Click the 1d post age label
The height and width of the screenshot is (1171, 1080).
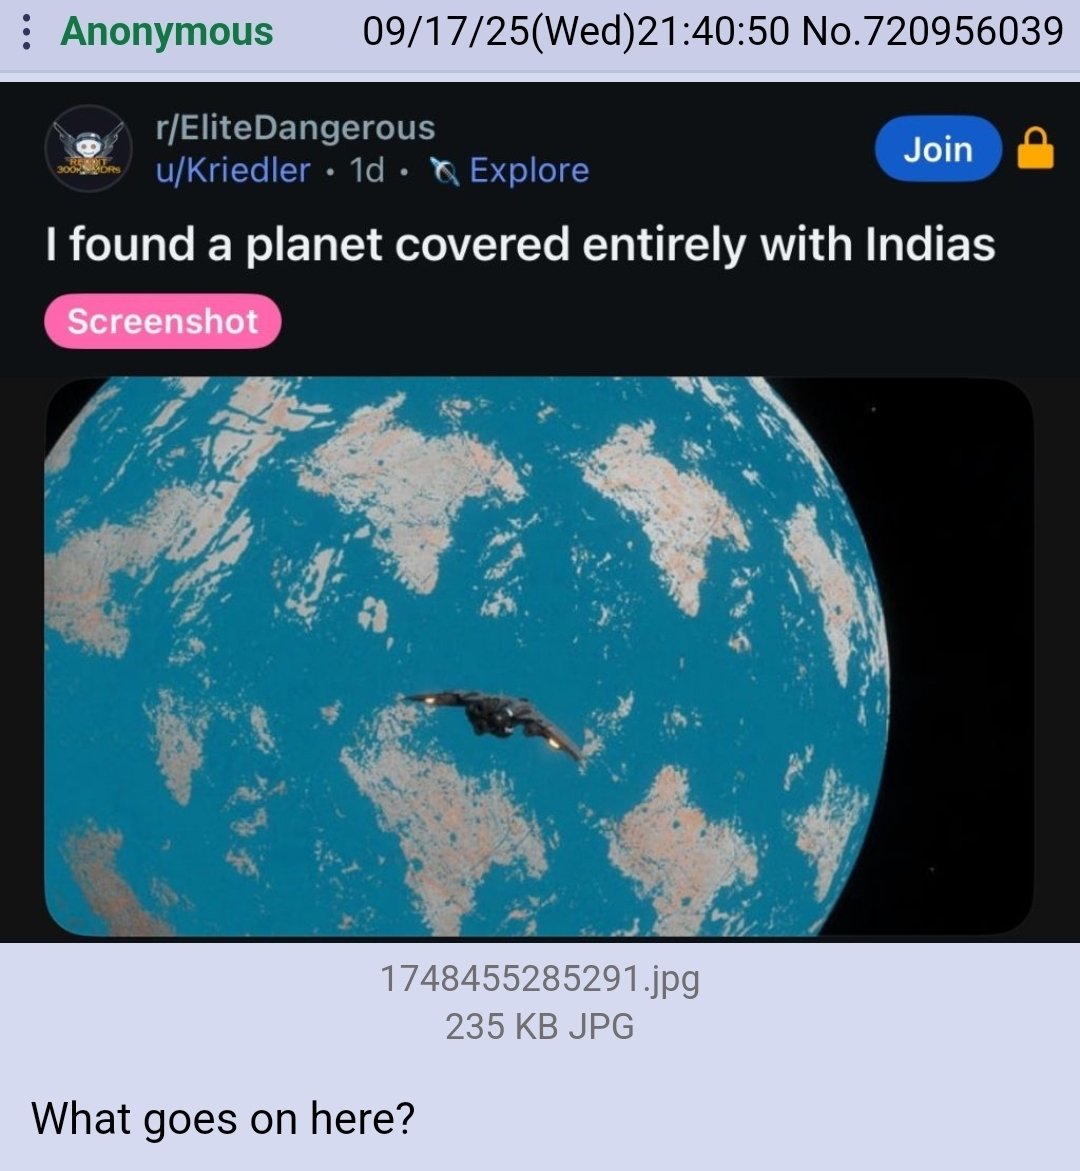(x=367, y=170)
